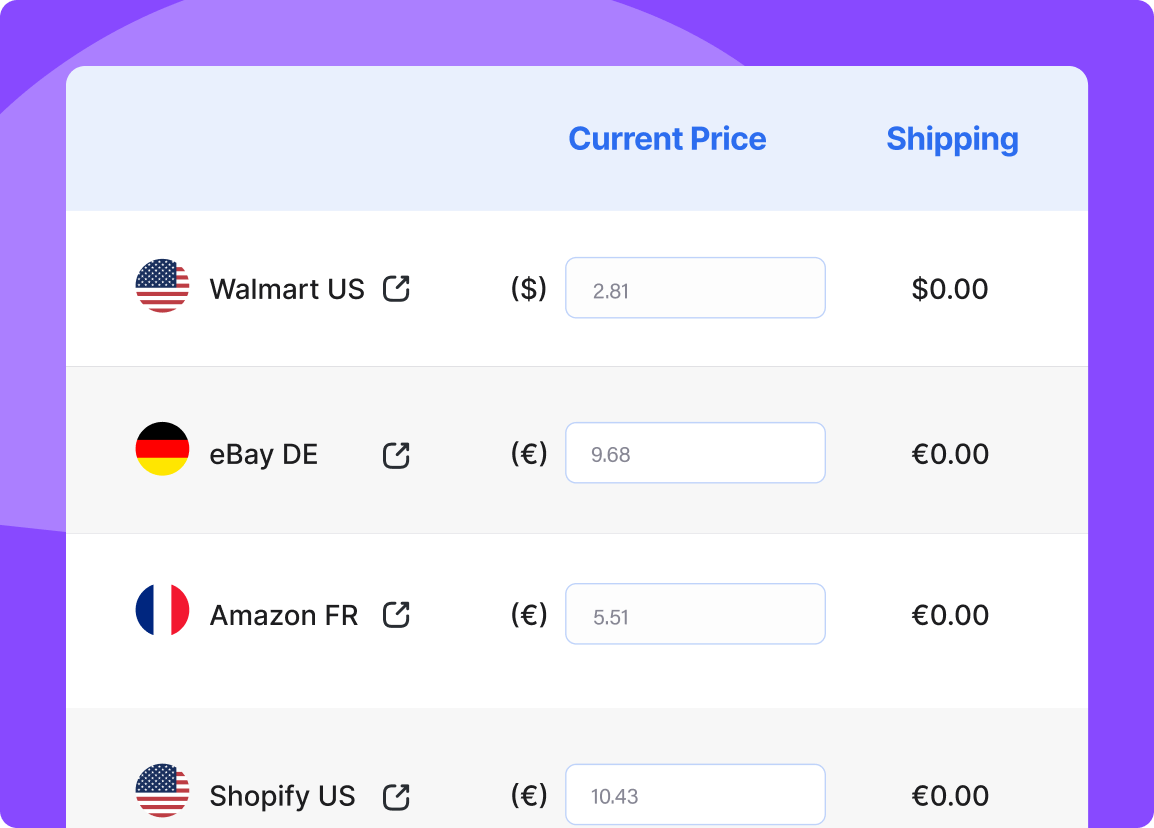Focus the eBay DE price field showing 9.68
This screenshot has height=828, width=1154.
[x=695, y=453]
